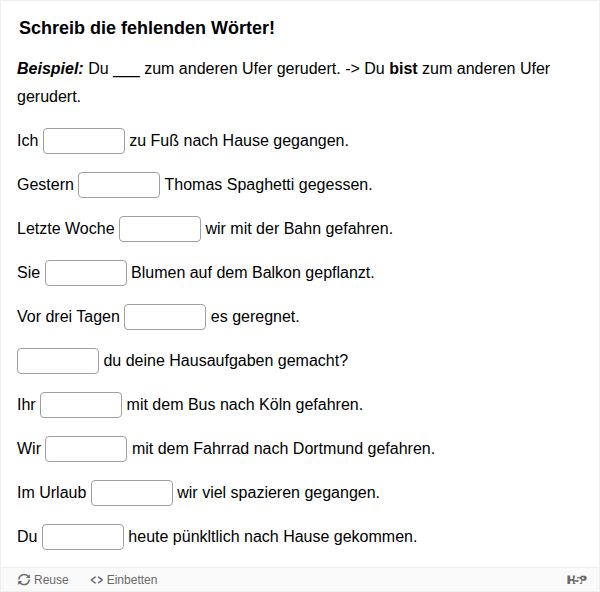
Task: Focus the blank after 'Vor drei Tagen'
Action: click(x=165, y=317)
